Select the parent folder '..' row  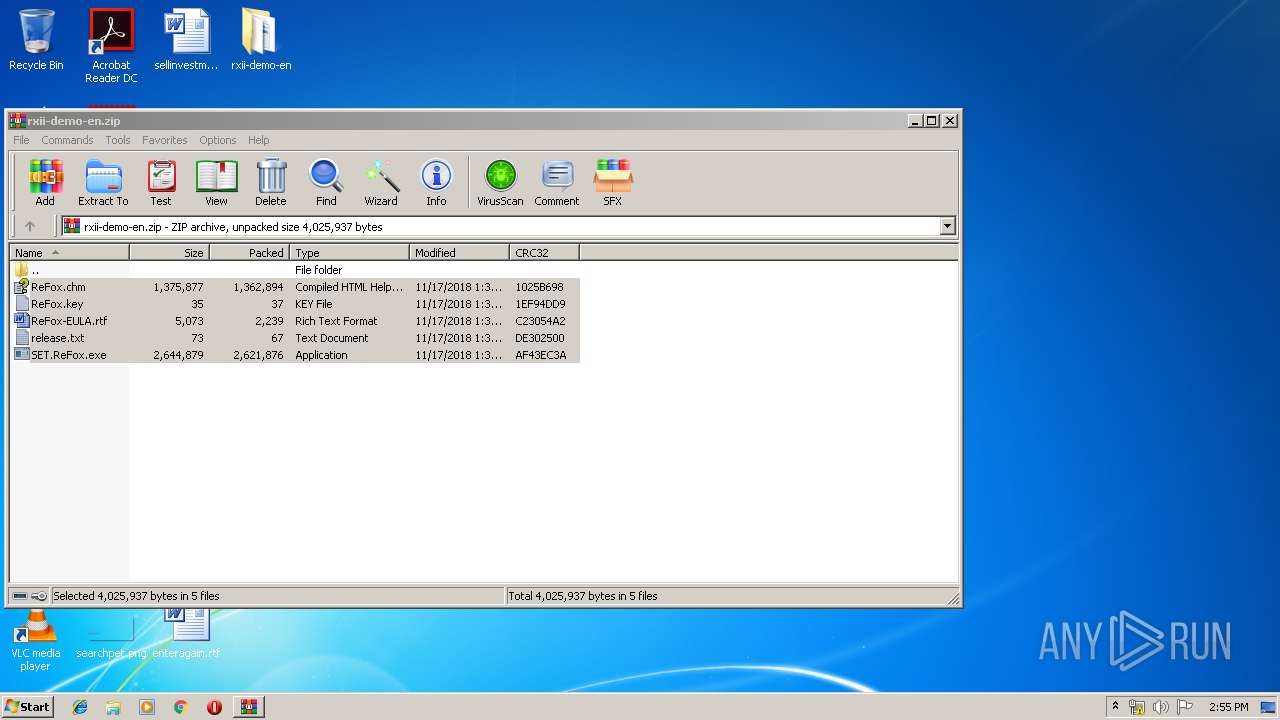coord(295,270)
